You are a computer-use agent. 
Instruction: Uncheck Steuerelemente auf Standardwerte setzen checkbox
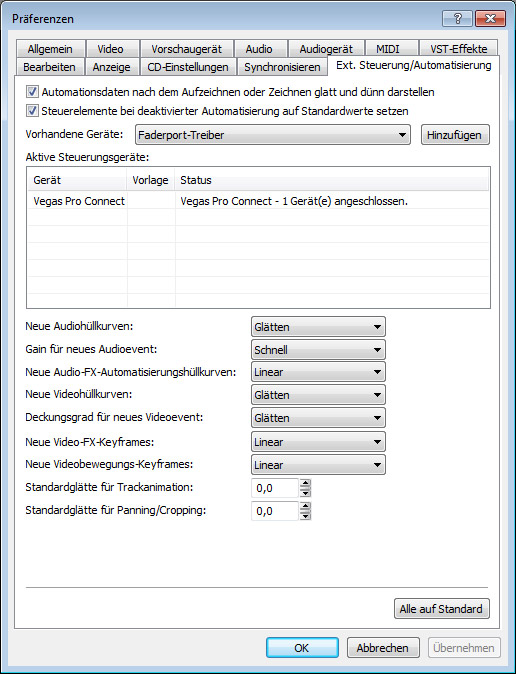[x=32, y=111]
